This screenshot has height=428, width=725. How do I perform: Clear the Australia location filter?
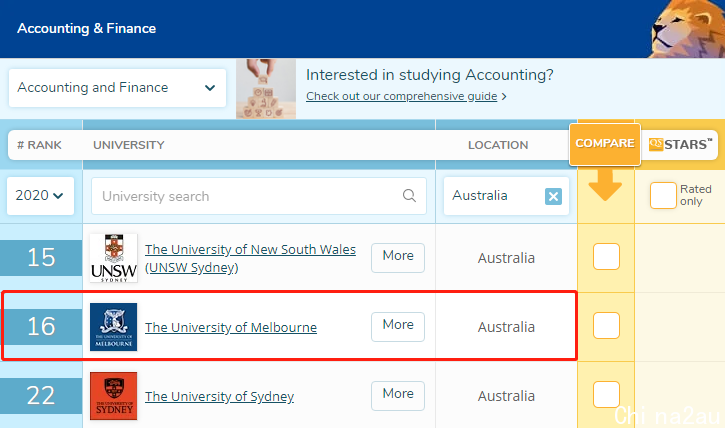pos(553,196)
